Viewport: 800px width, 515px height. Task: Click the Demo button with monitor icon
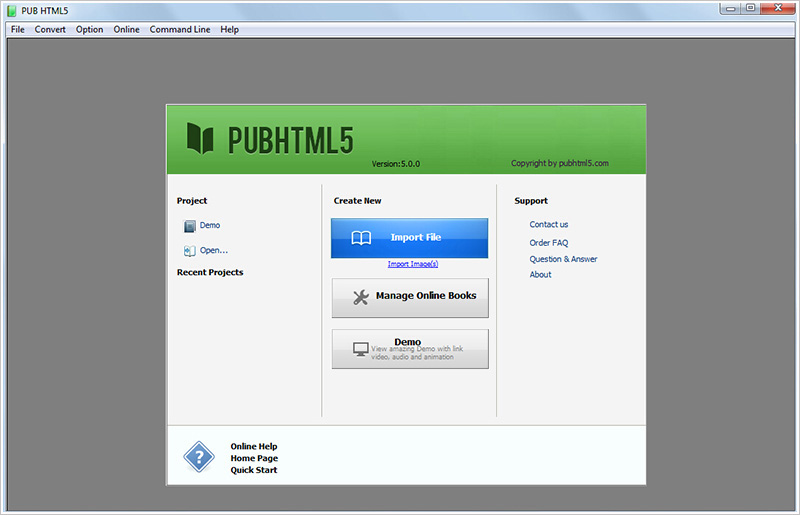click(x=410, y=349)
